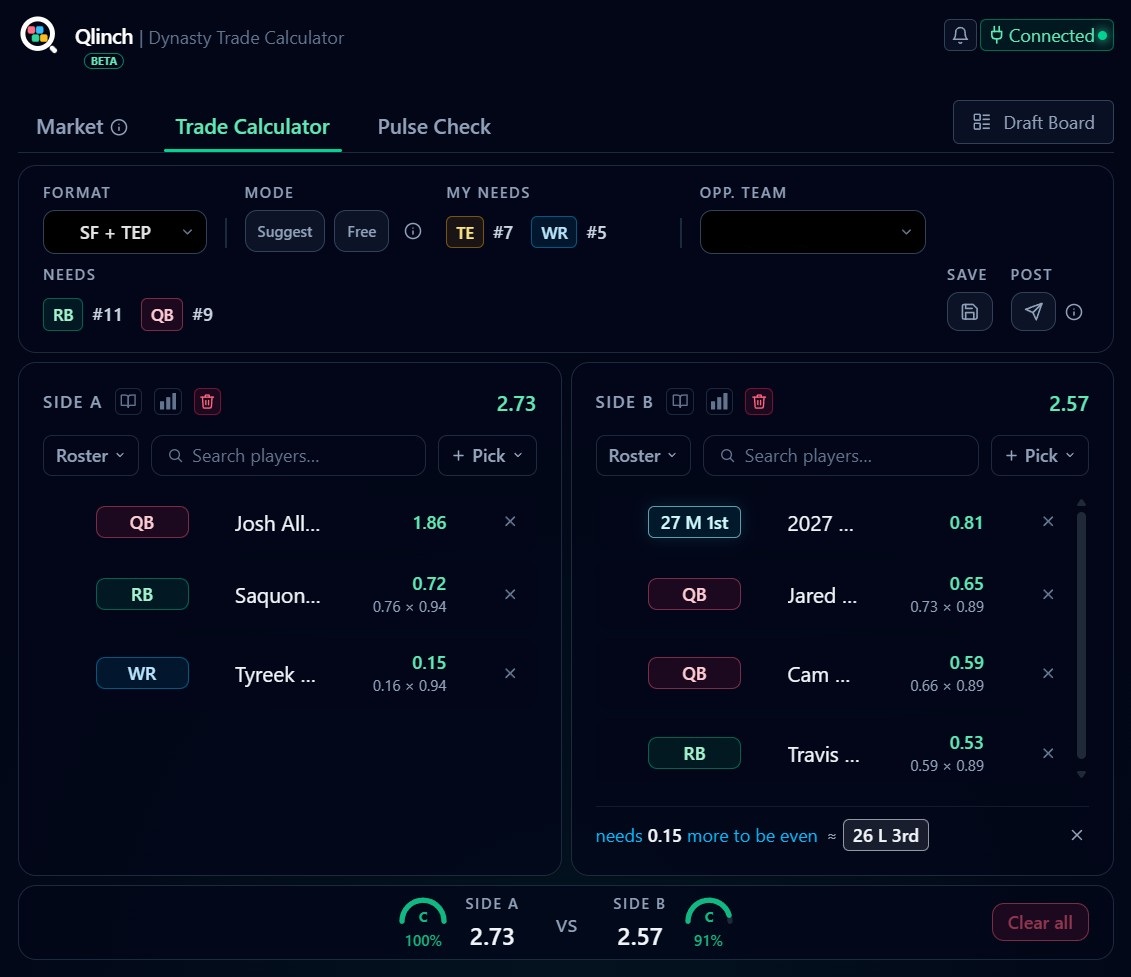Click the Travis RB position badge
This screenshot has height=977, width=1131.
694,753
